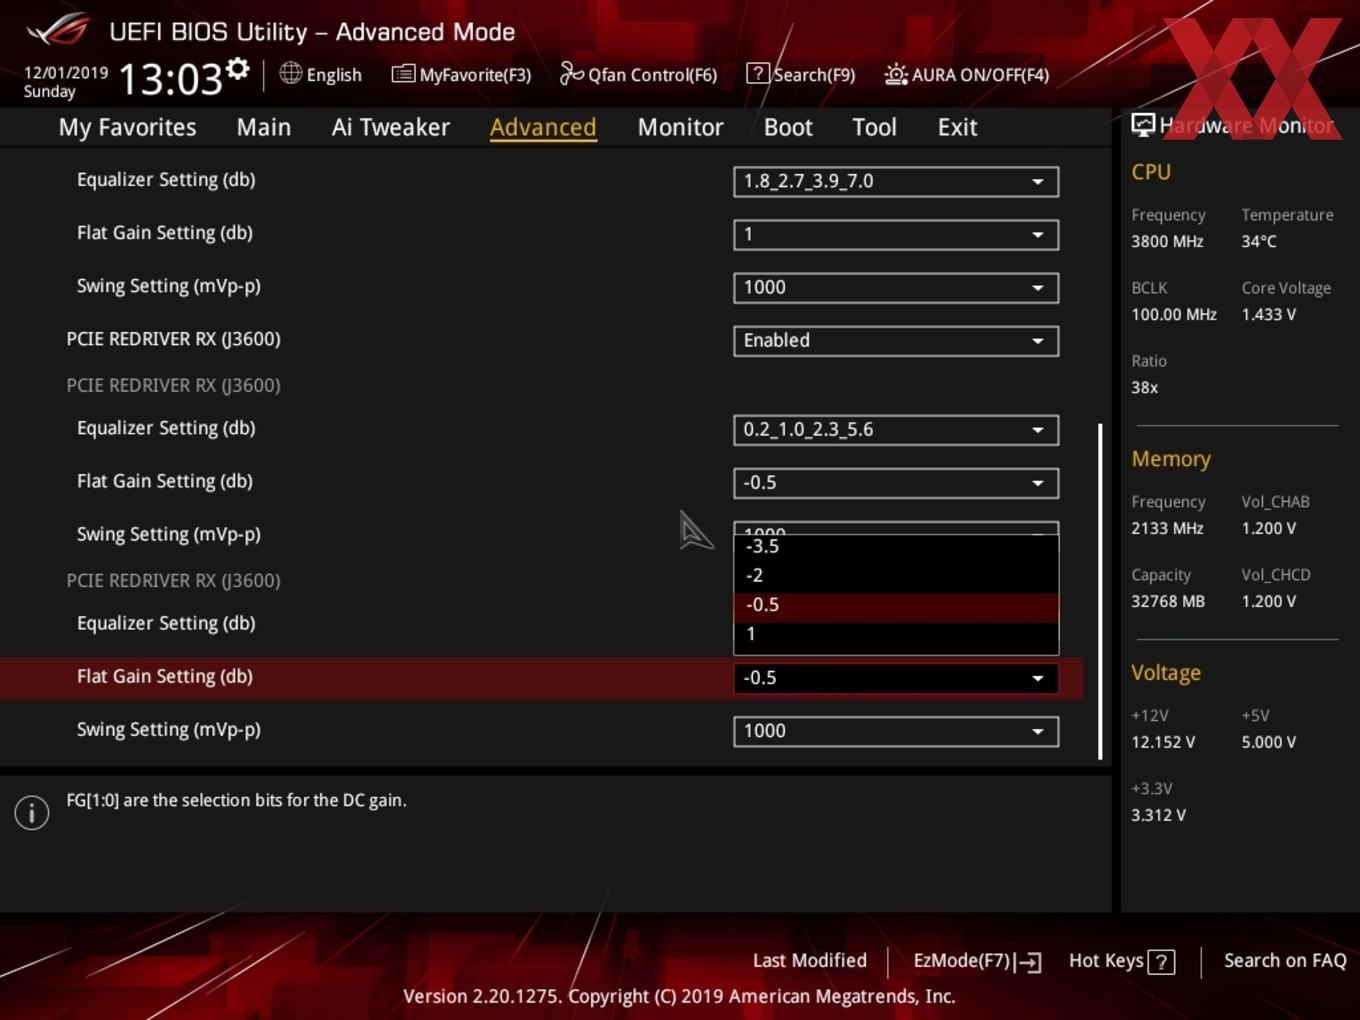1360x1020 pixels.
Task: Choose 1 from the open list
Action: coord(896,634)
